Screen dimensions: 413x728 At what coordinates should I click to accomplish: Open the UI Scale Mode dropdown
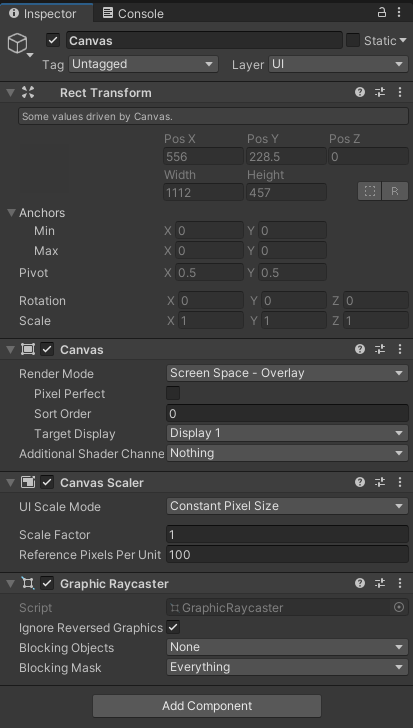click(x=287, y=506)
